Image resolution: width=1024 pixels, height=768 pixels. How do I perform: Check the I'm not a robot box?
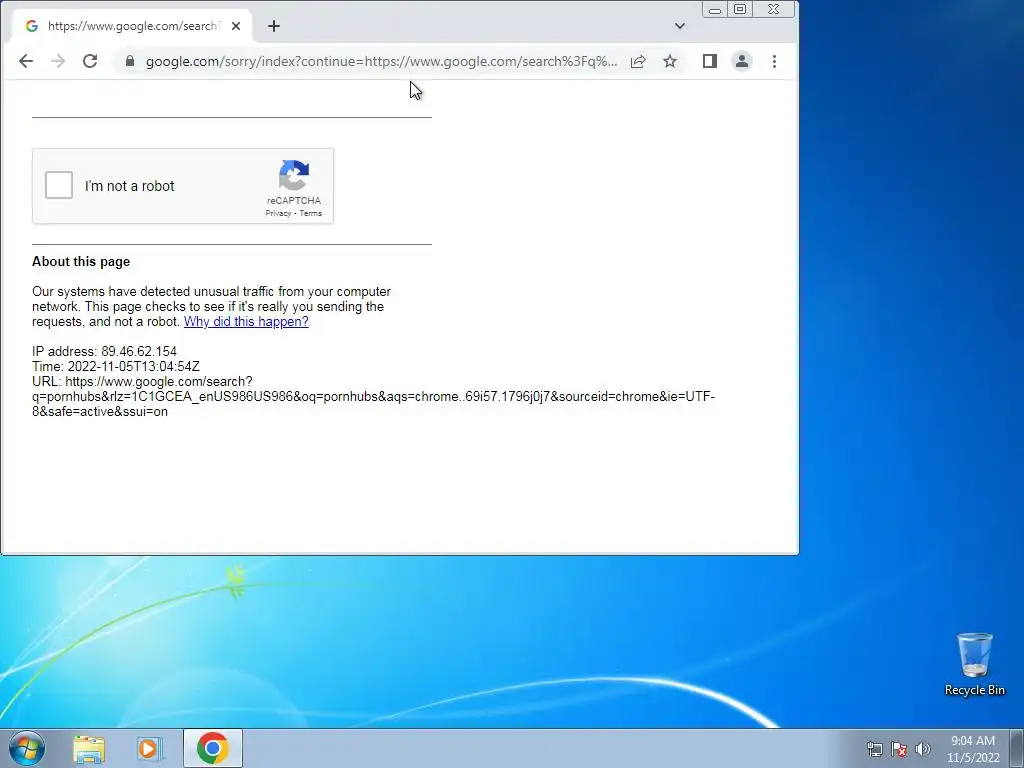[59, 185]
